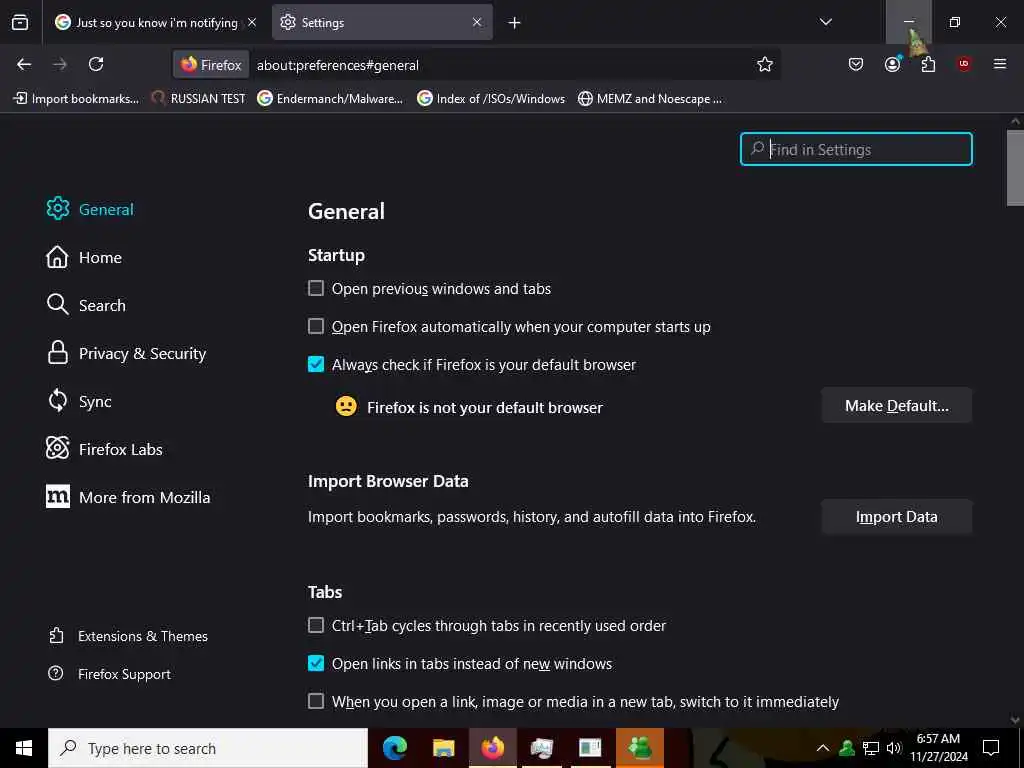Click the Import Data button
The width and height of the screenshot is (1024, 768).
click(x=897, y=517)
